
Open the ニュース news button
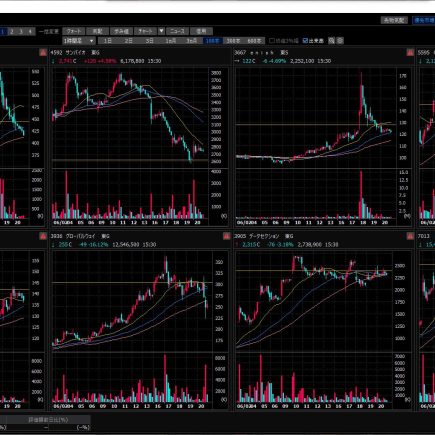pos(177,31)
